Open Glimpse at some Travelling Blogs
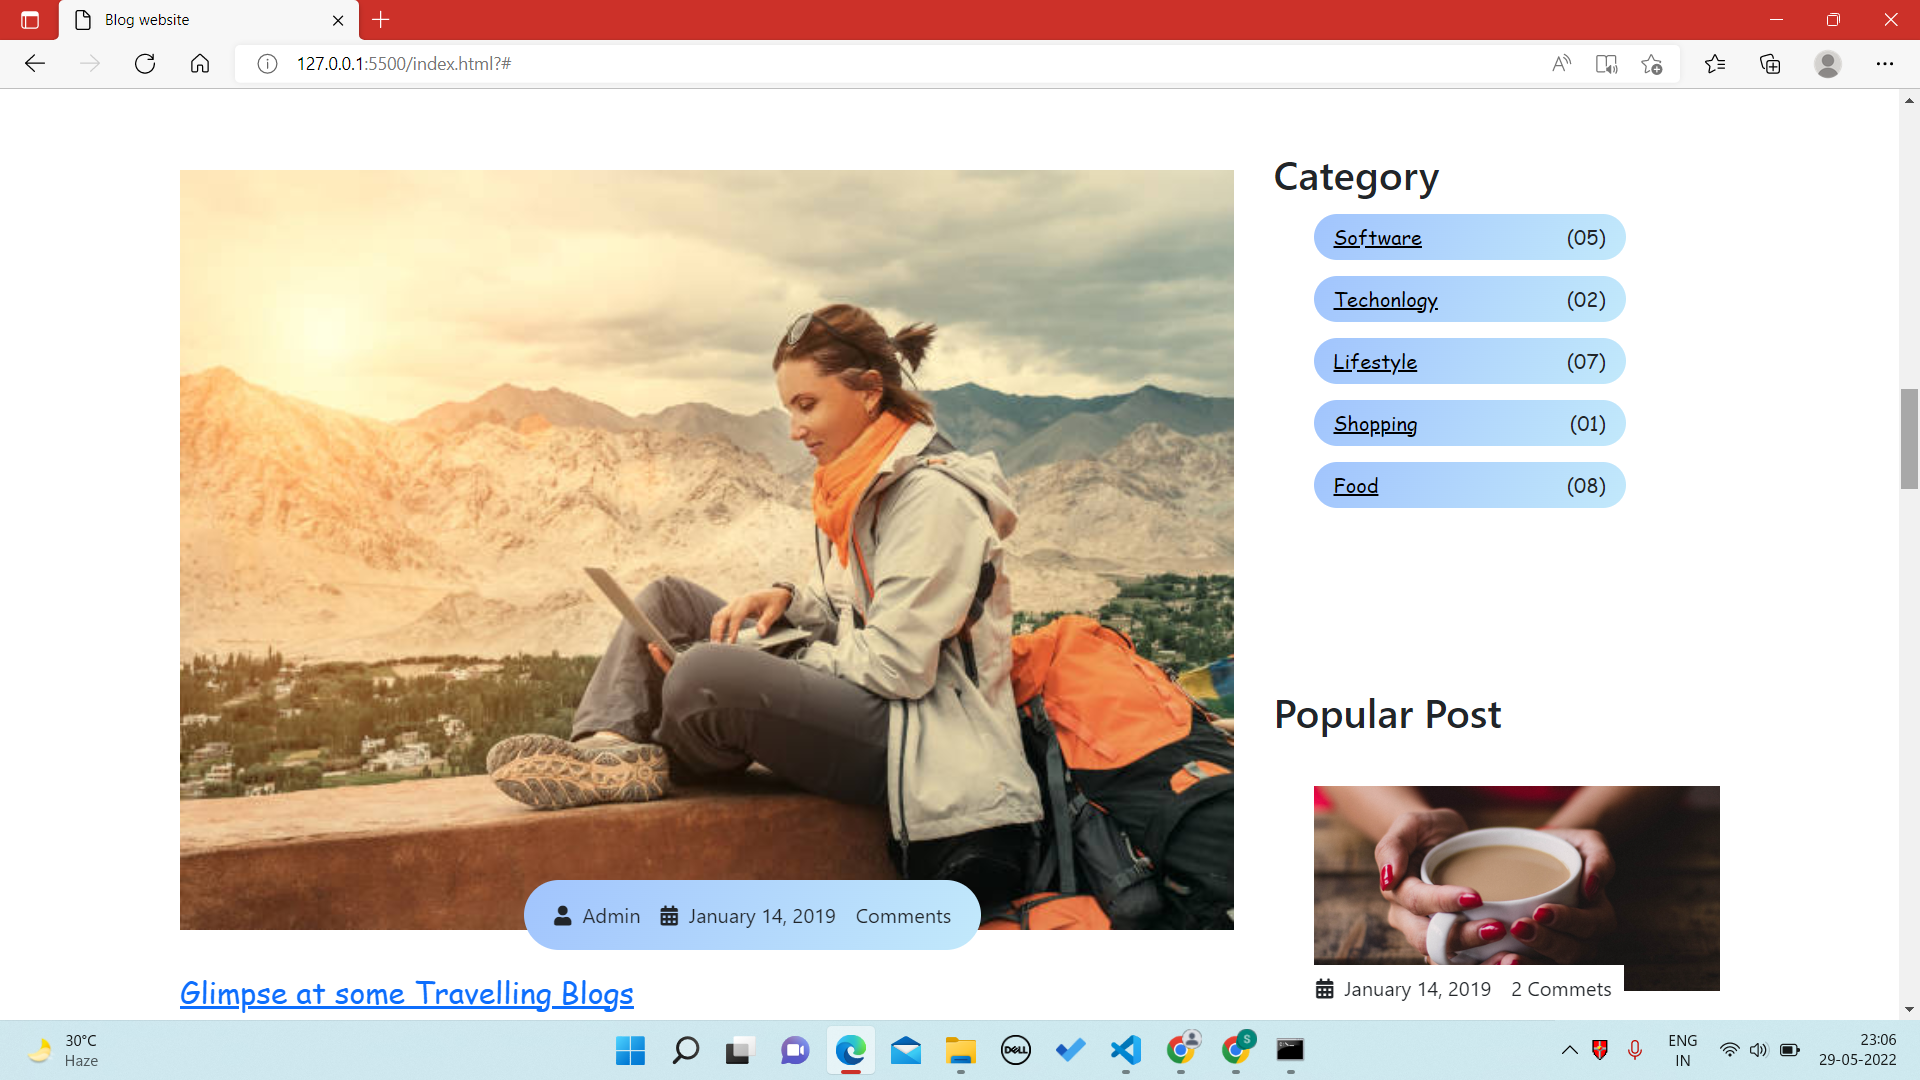1920x1080 pixels. [x=406, y=993]
